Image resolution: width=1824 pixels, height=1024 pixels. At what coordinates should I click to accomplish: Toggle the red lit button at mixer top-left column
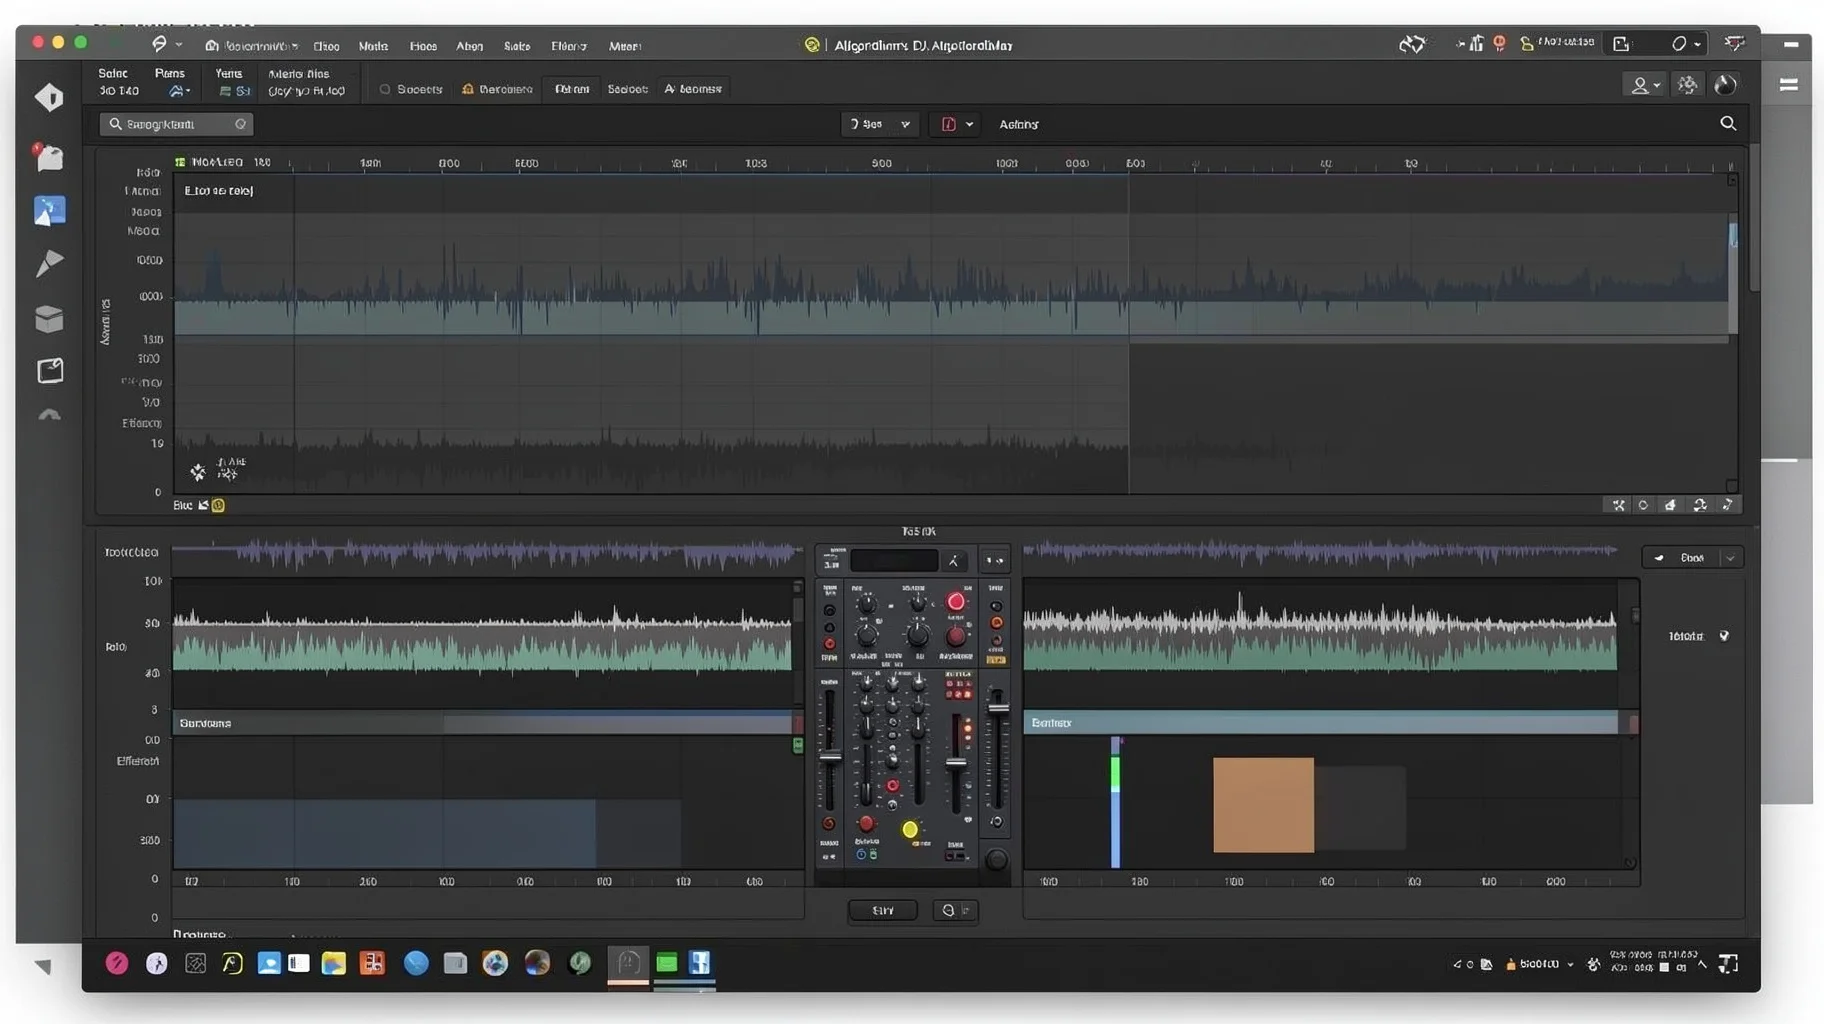point(829,643)
